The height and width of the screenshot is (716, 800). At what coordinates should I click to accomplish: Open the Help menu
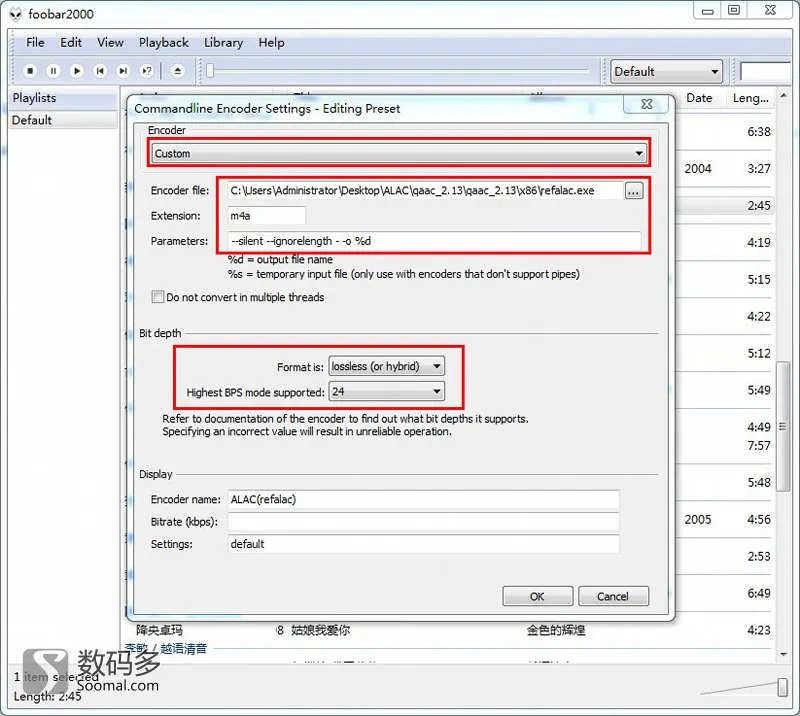[x=271, y=42]
